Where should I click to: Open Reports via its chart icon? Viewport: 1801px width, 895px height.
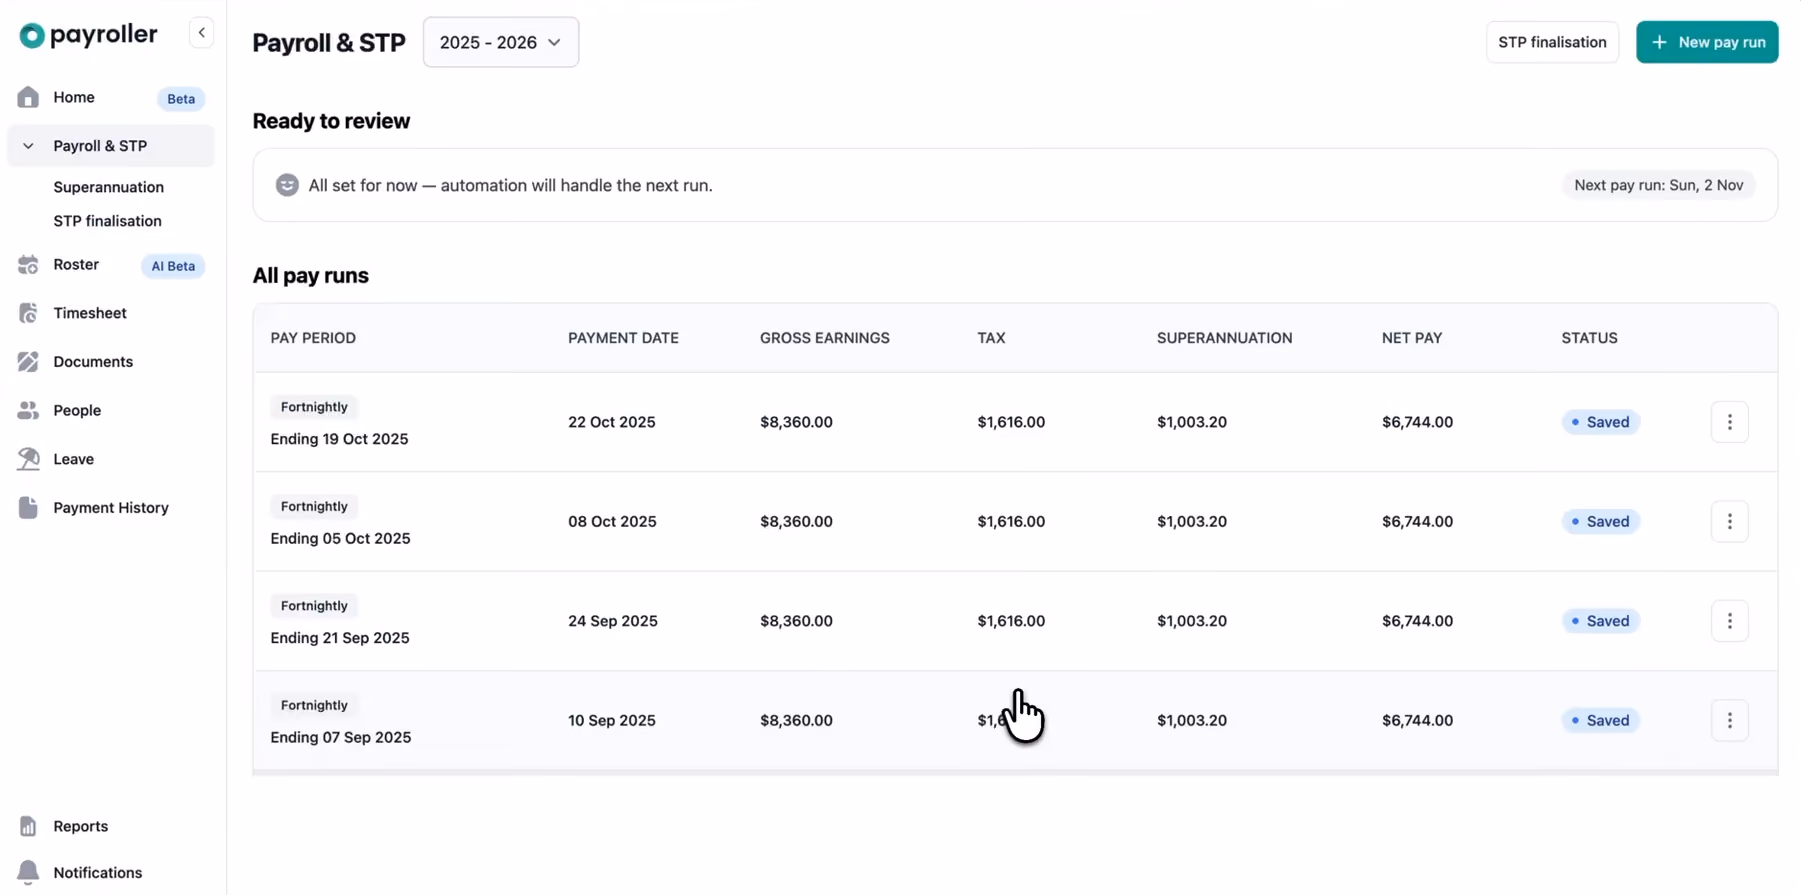[x=28, y=826]
